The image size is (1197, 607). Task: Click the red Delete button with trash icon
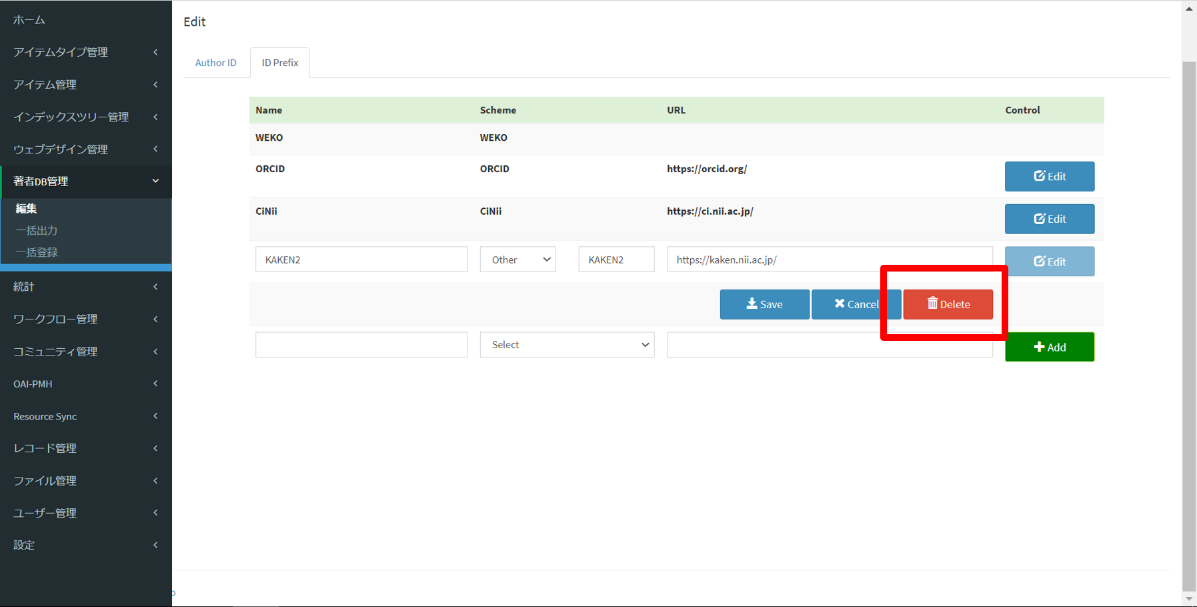948,304
